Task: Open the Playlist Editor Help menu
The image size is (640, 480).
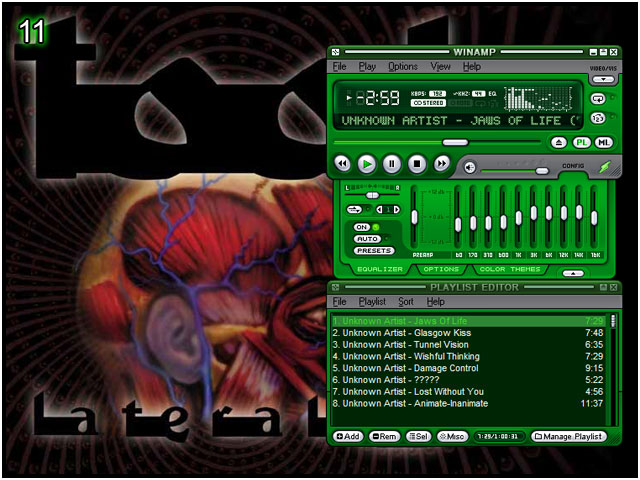Action: click(436, 302)
